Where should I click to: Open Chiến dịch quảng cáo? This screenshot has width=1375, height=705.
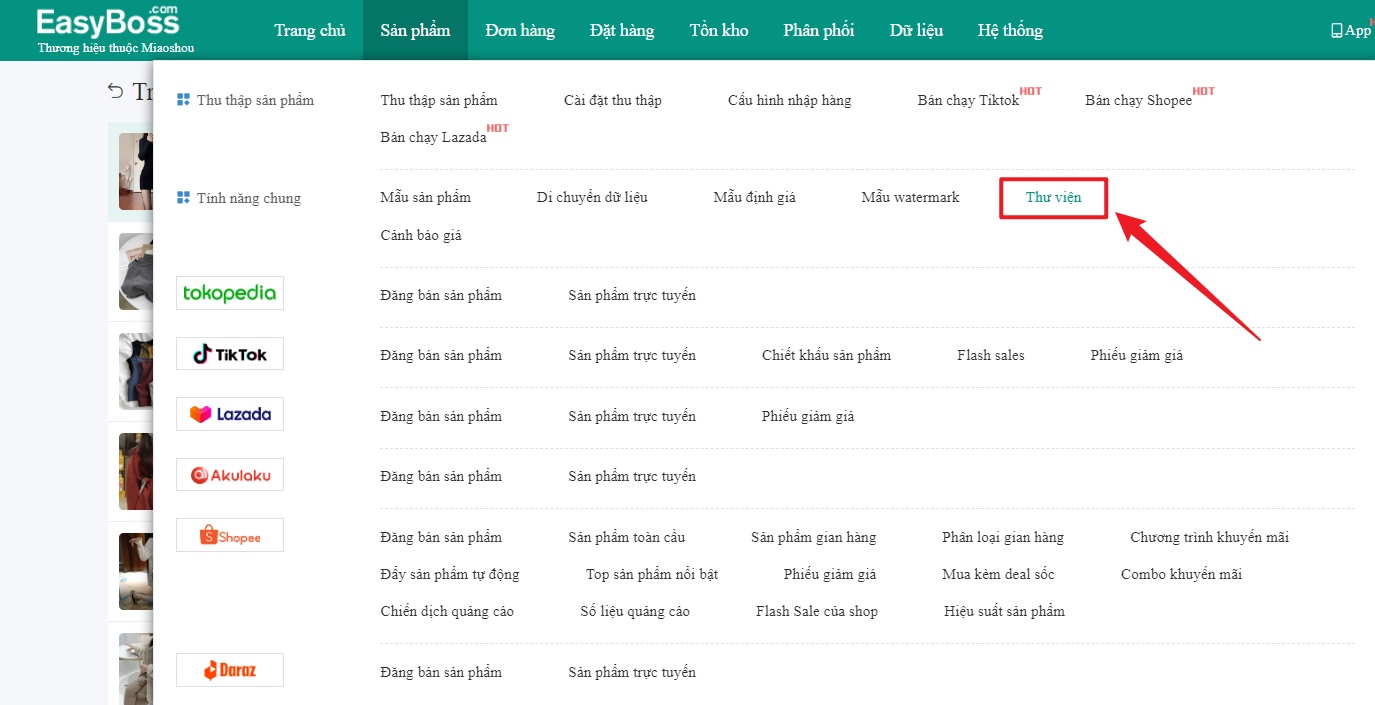447,611
